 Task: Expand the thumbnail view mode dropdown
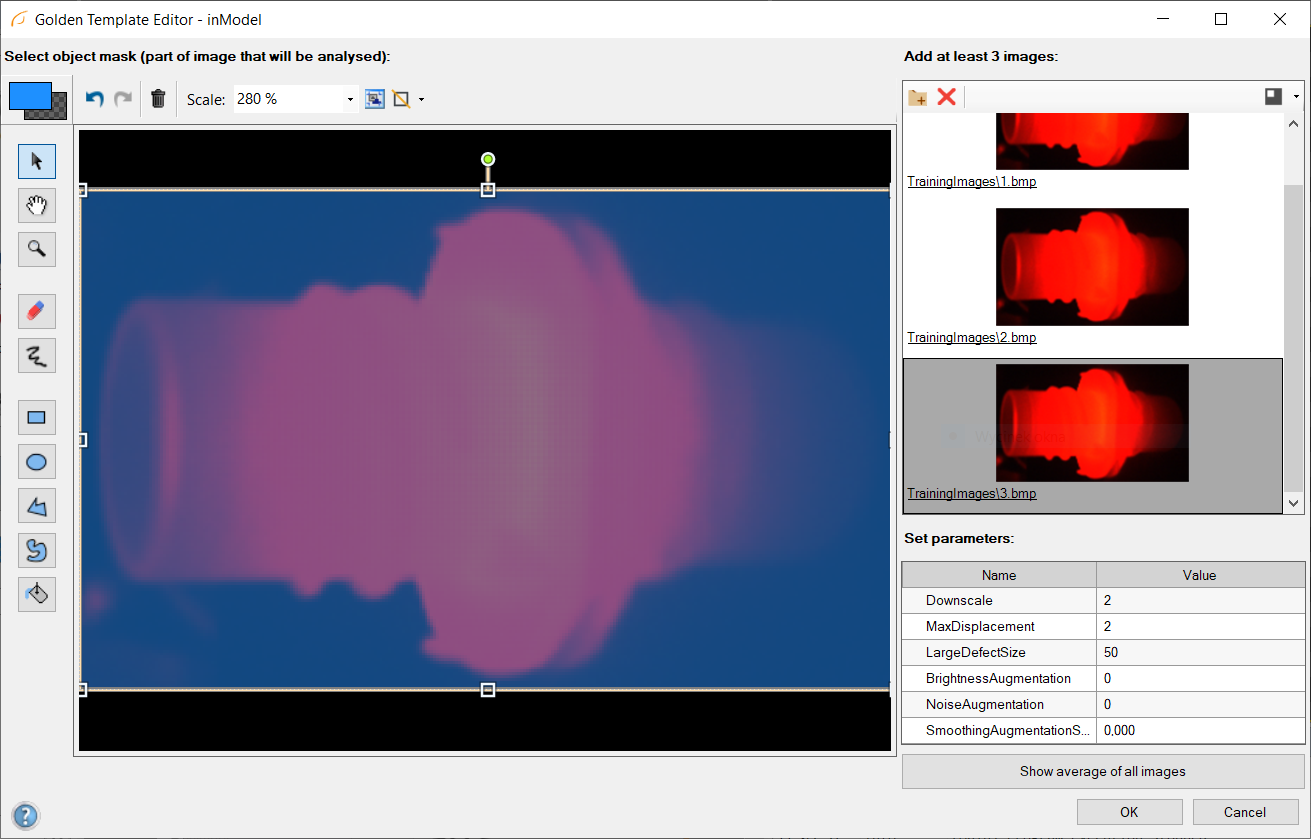(x=1296, y=97)
